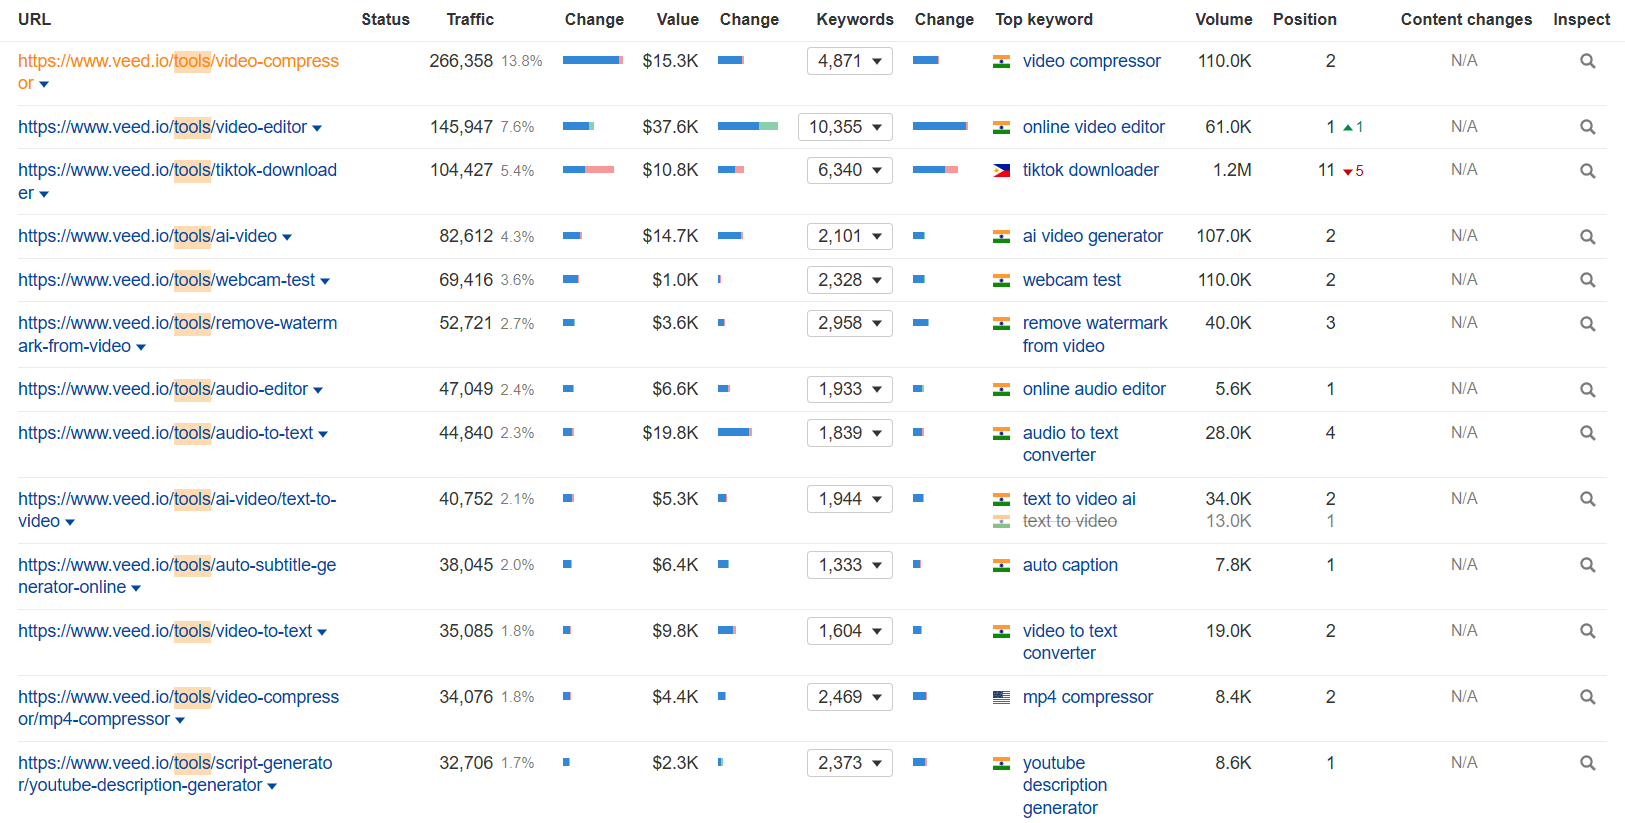This screenshot has height=823, width=1625.
Task: Click India flag next to webcam test
Action: pyautogui.click(x=1001, y=281)
